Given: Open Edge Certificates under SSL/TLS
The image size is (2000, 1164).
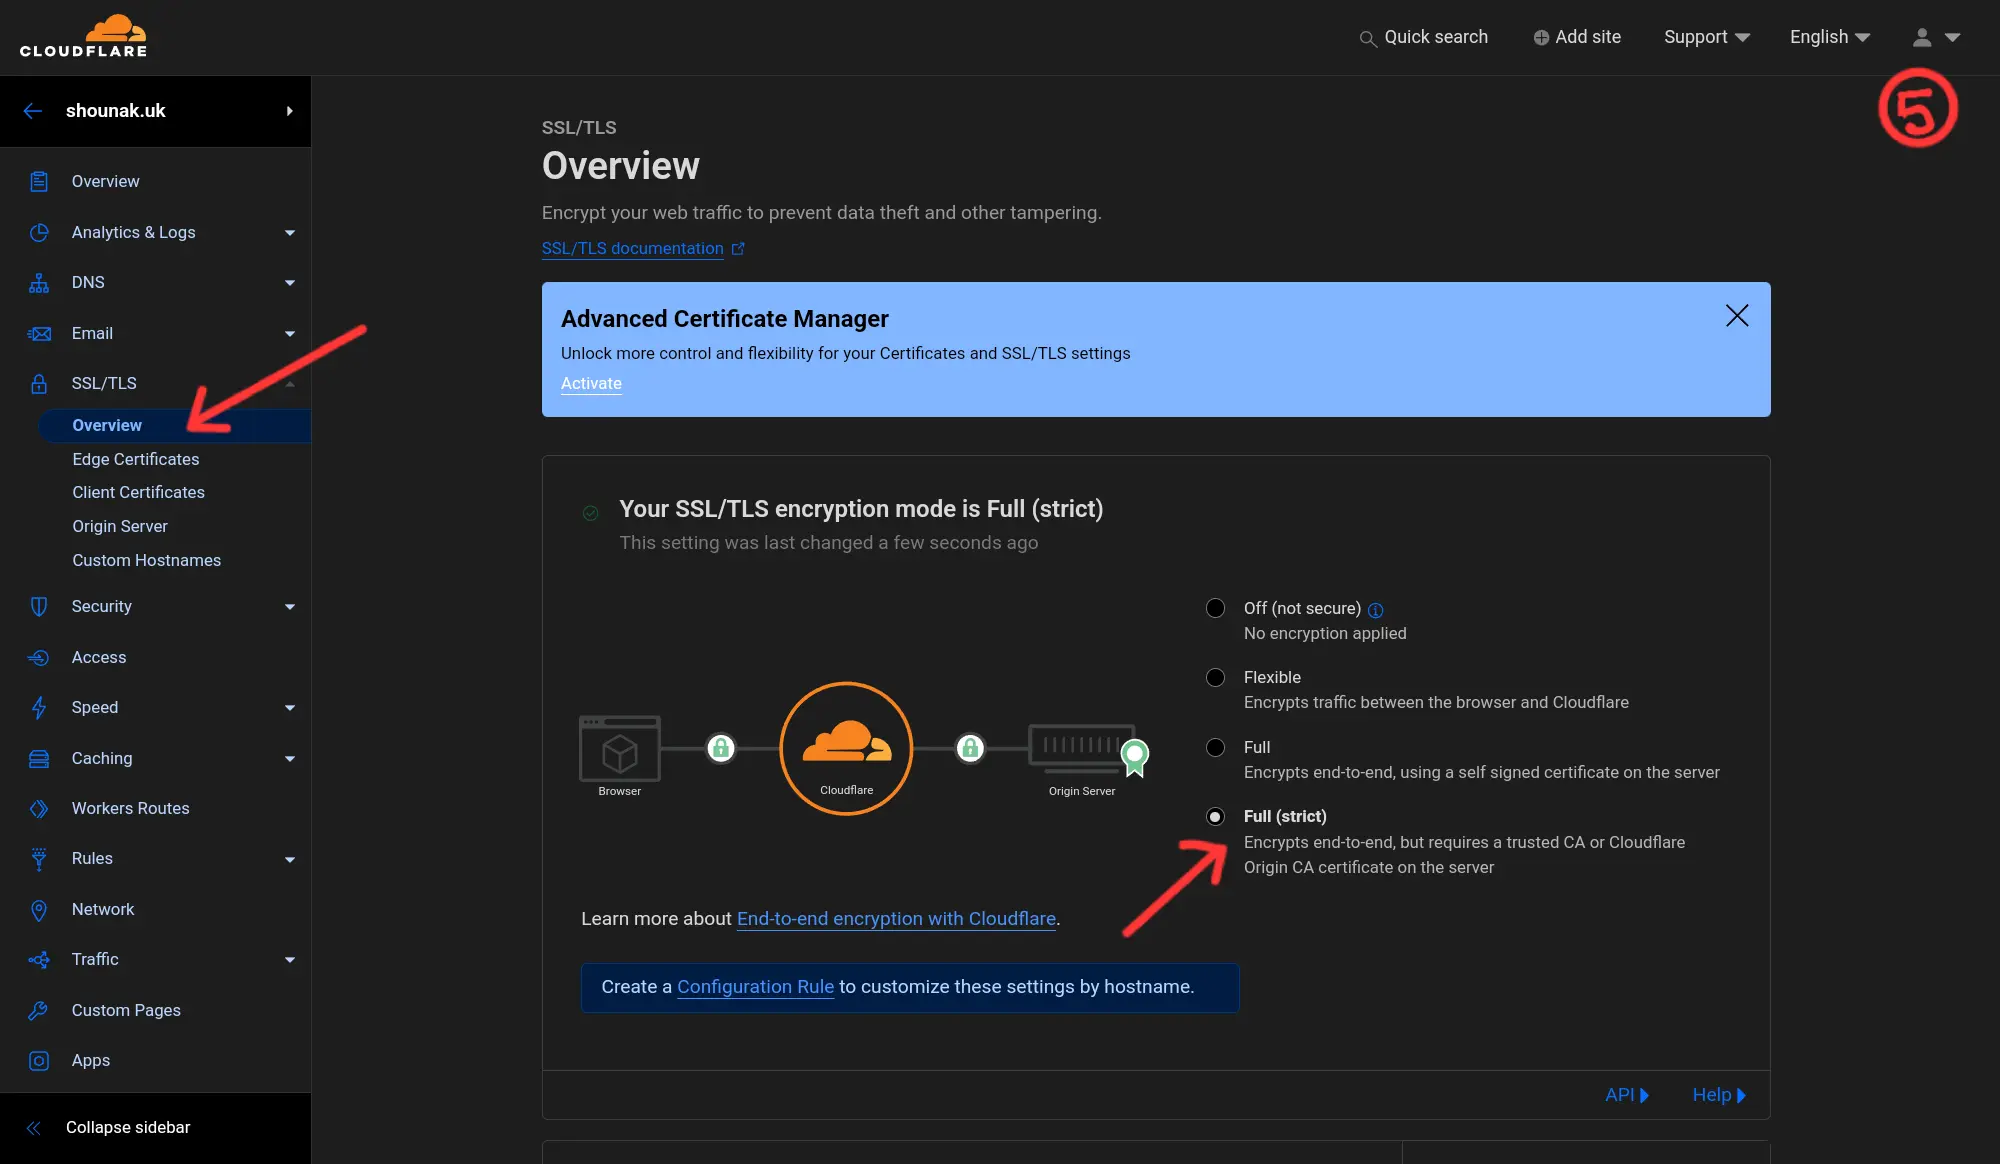Looking at the screenshot, I should [x=136, y=459].
